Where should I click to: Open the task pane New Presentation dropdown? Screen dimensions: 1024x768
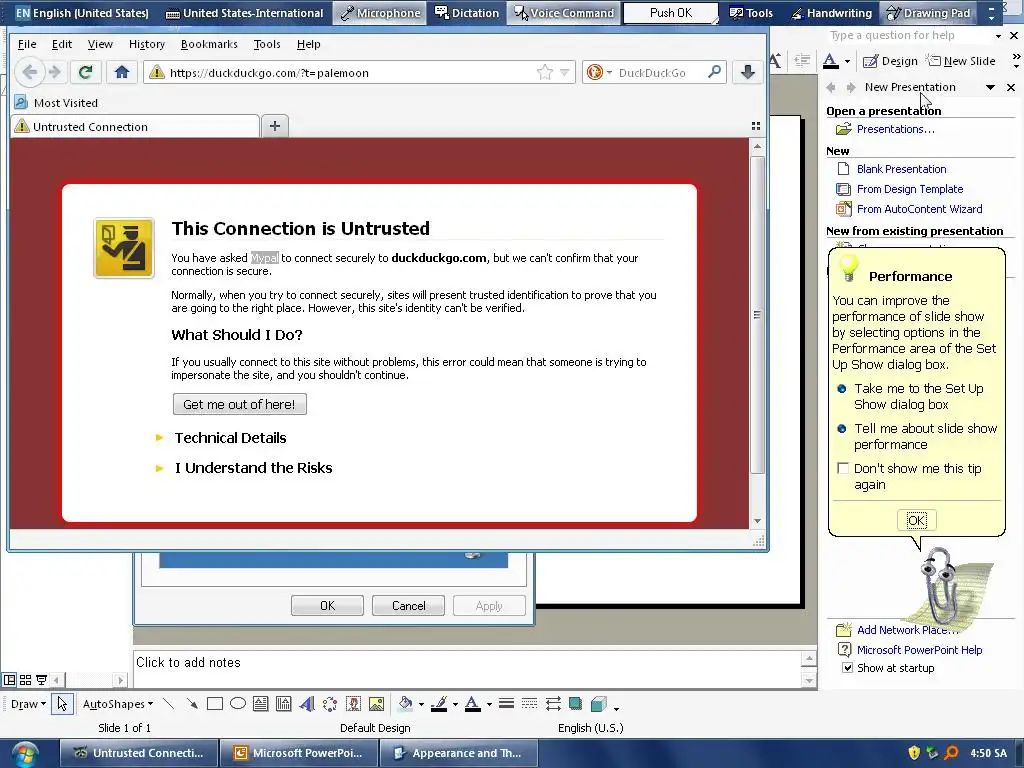point(990,87)
